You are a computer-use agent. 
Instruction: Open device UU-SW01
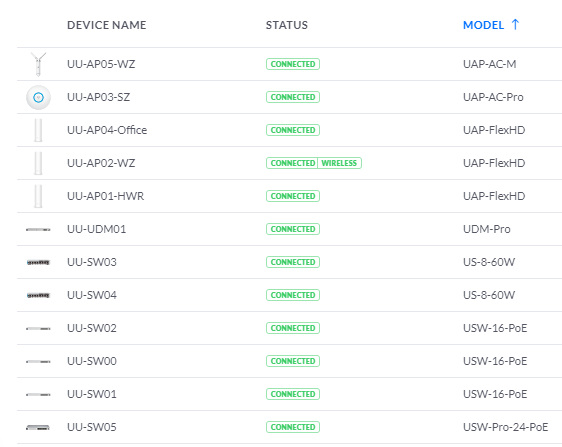click(92, 394)
